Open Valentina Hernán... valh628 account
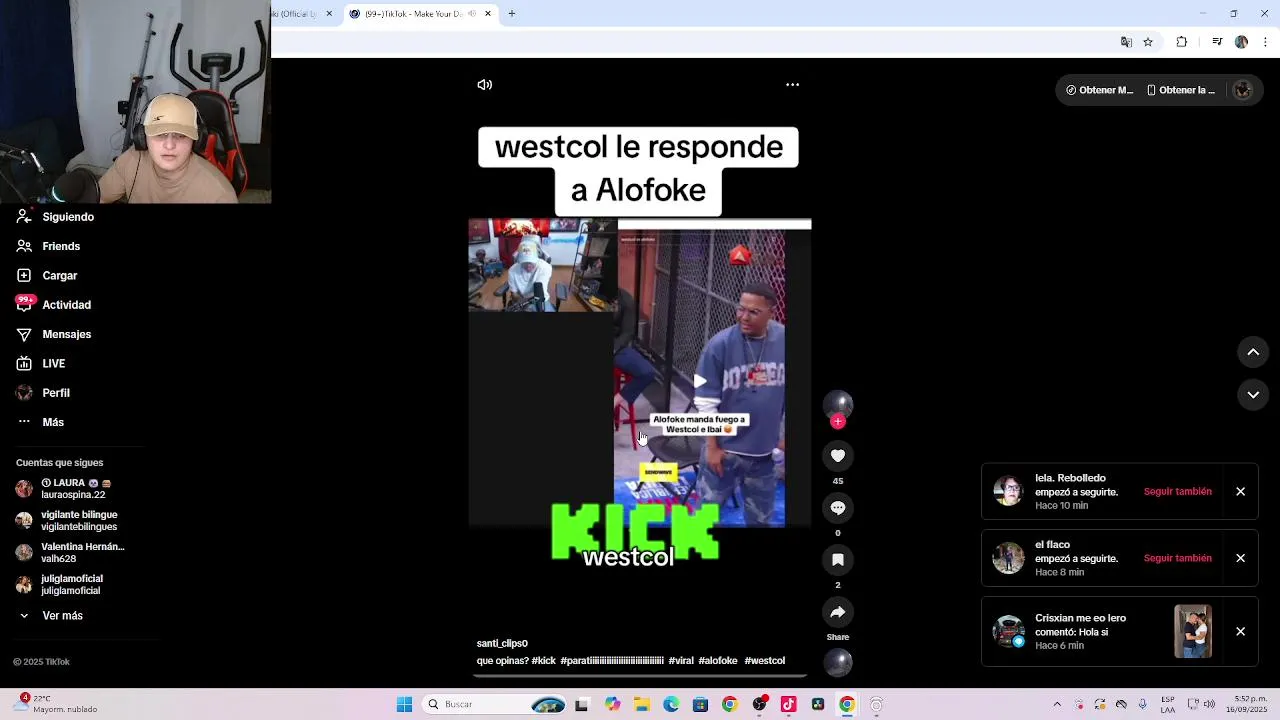Image resolution: width=1280 pixels, height=720 pixels. [x=70, y=553]
